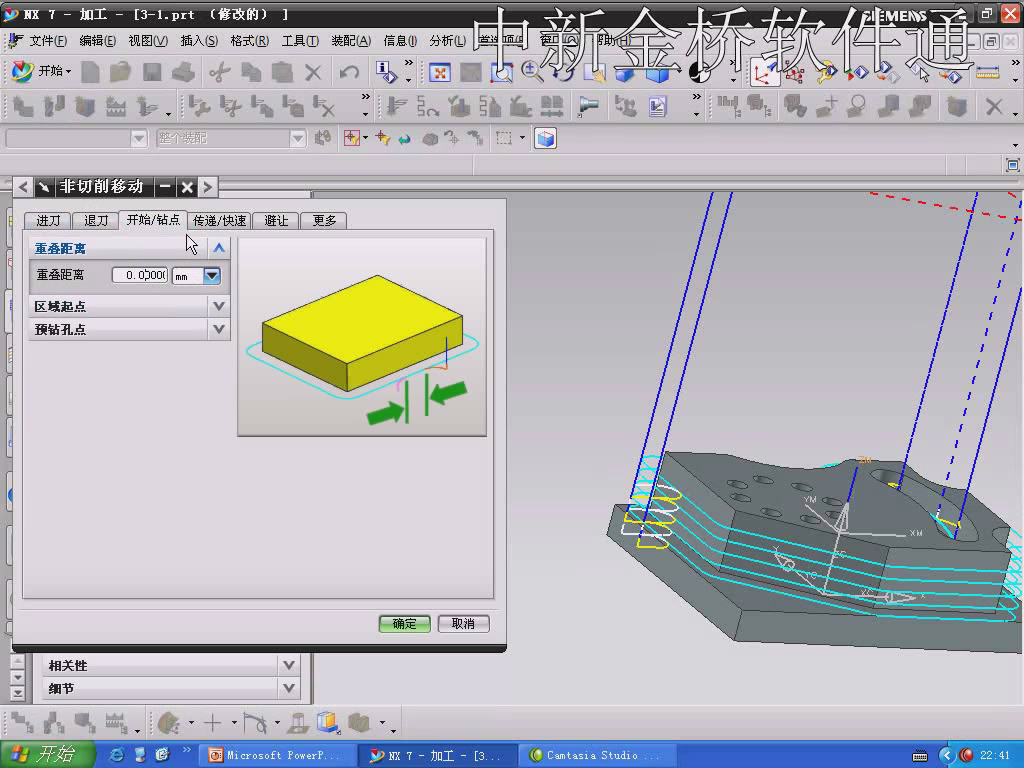Open the 信息(I) menu
Image resolution: width=1024 pixels, height=768 pixels.
coord(400,41)
